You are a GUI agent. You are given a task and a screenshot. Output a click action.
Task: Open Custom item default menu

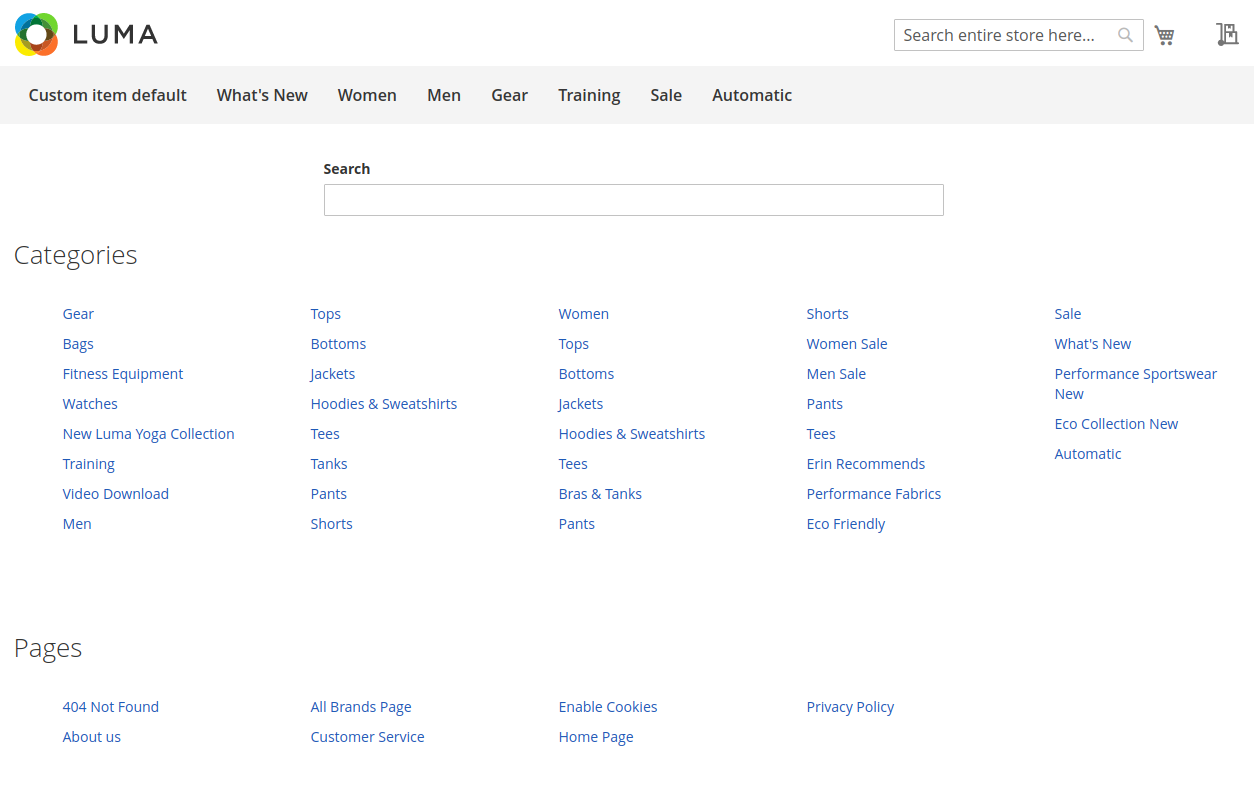[108, 95]
